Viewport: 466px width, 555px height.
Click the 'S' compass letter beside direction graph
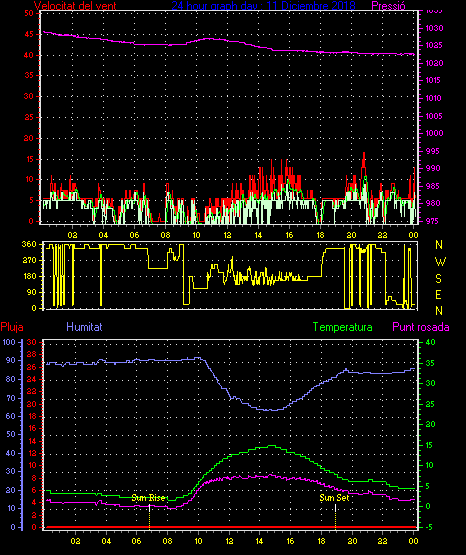point(438,279)
